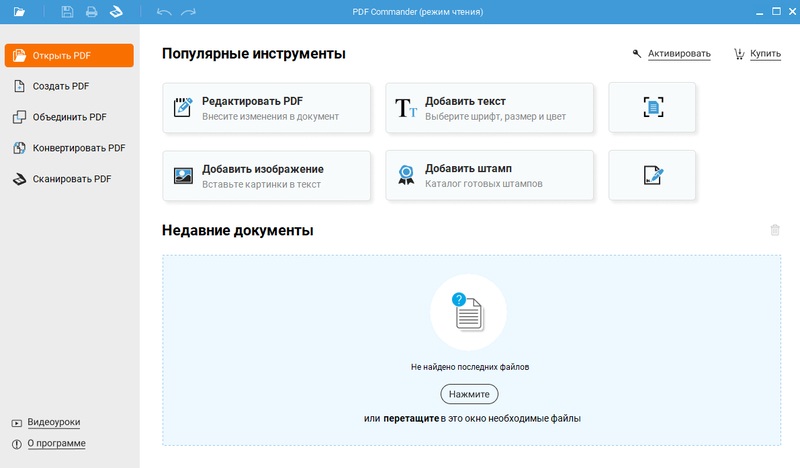Open Конвертировать PDF from the sidebar
This screenshot has width=800, height=468.
(68, 148)
